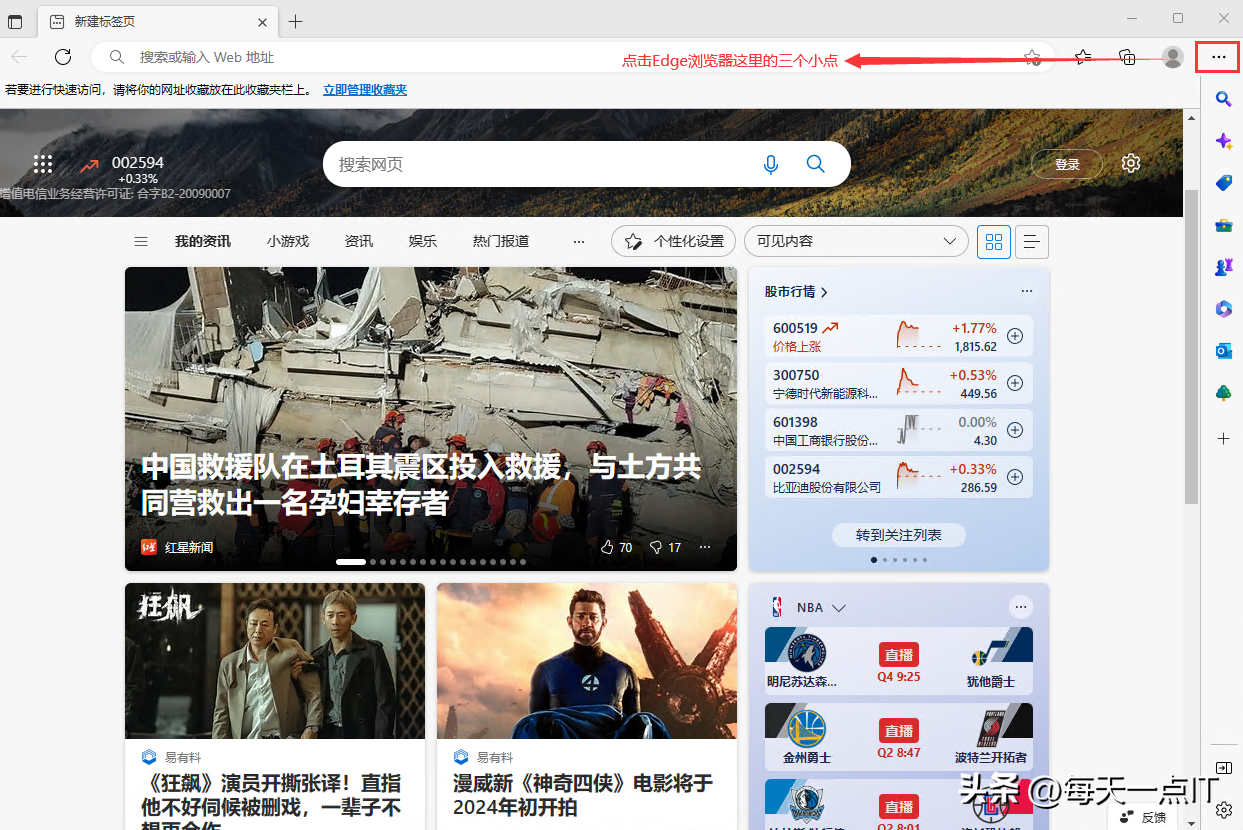Open 个性化设置 button

coord(674,241)
